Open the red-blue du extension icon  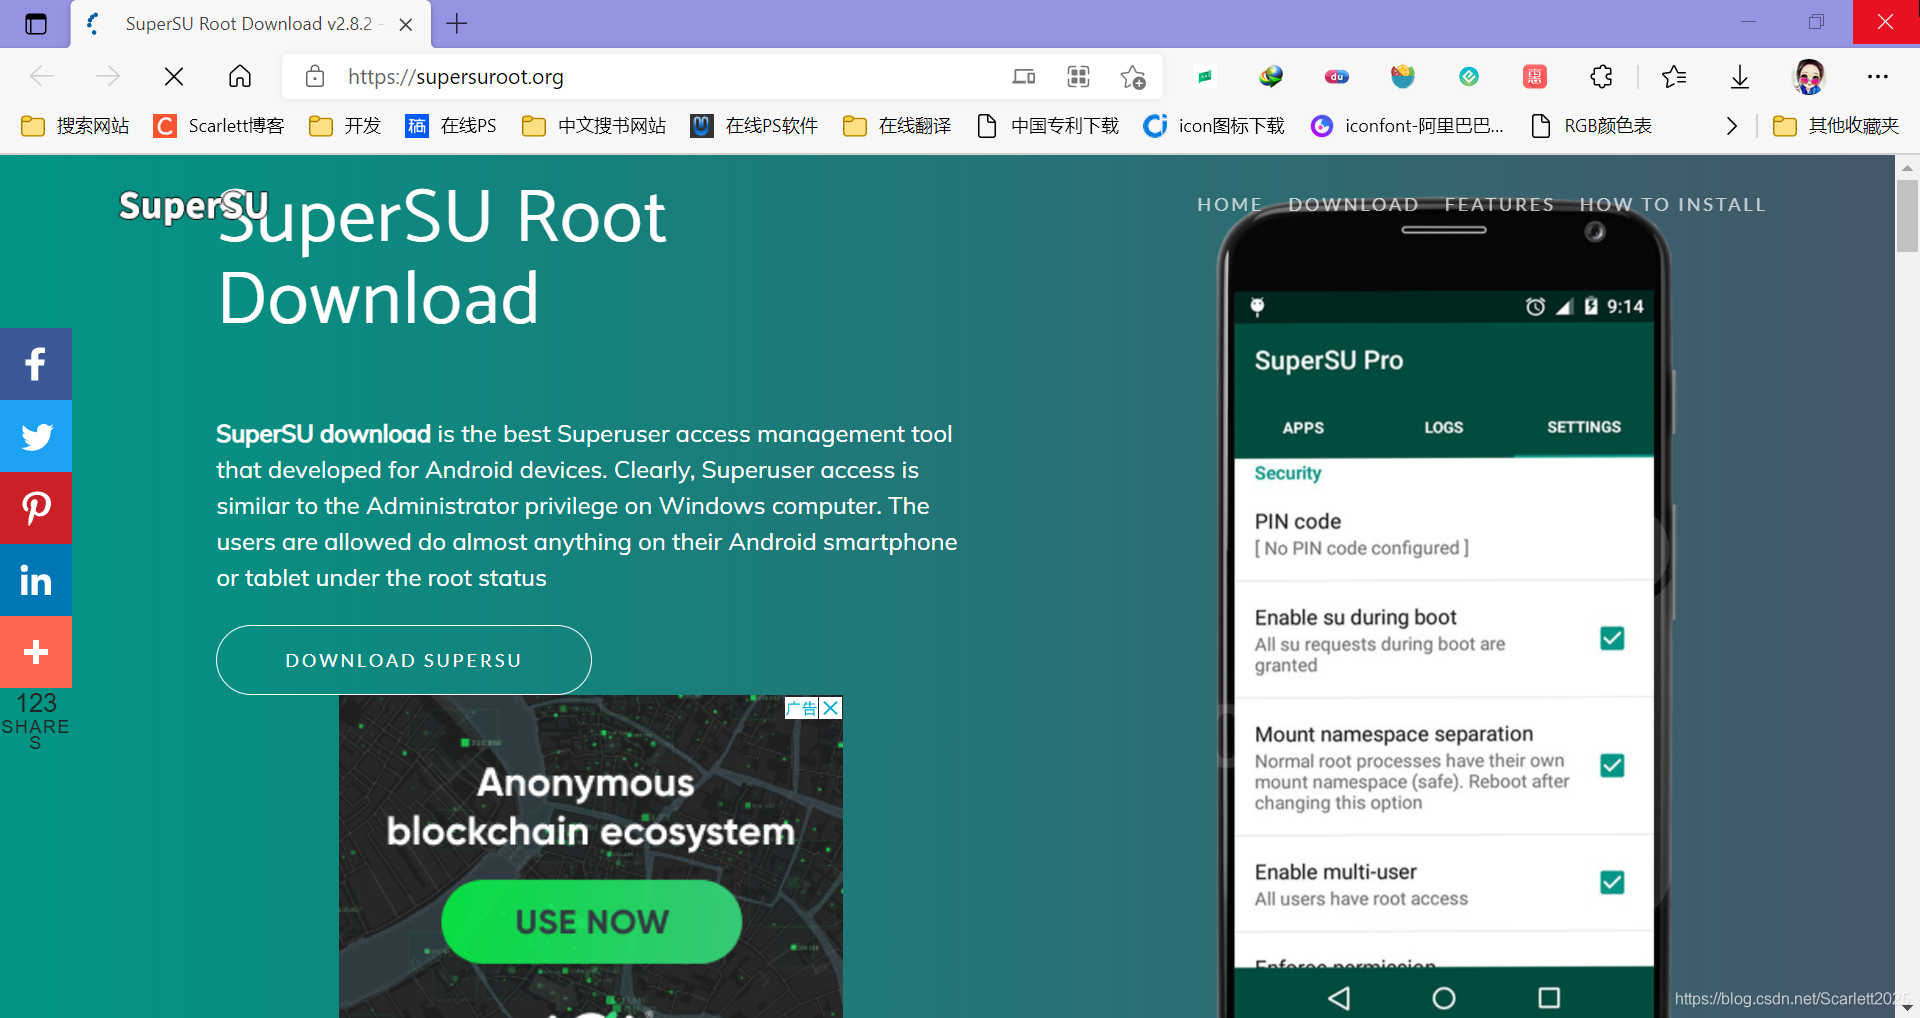click(x=1337, y=76)
